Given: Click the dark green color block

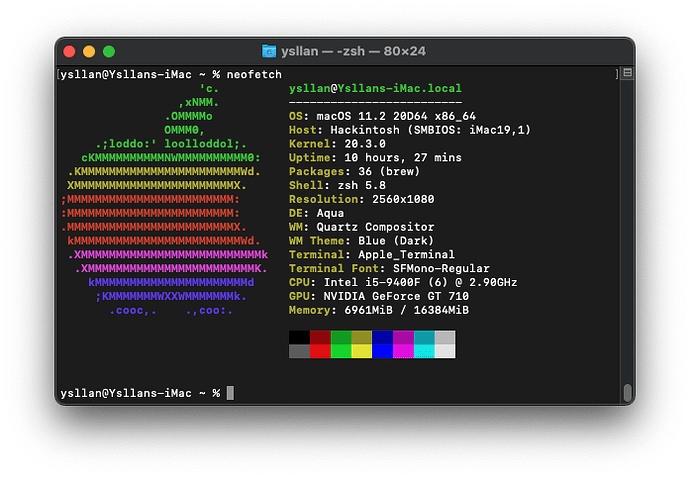Looking at the screenshot, I should 341,338.
